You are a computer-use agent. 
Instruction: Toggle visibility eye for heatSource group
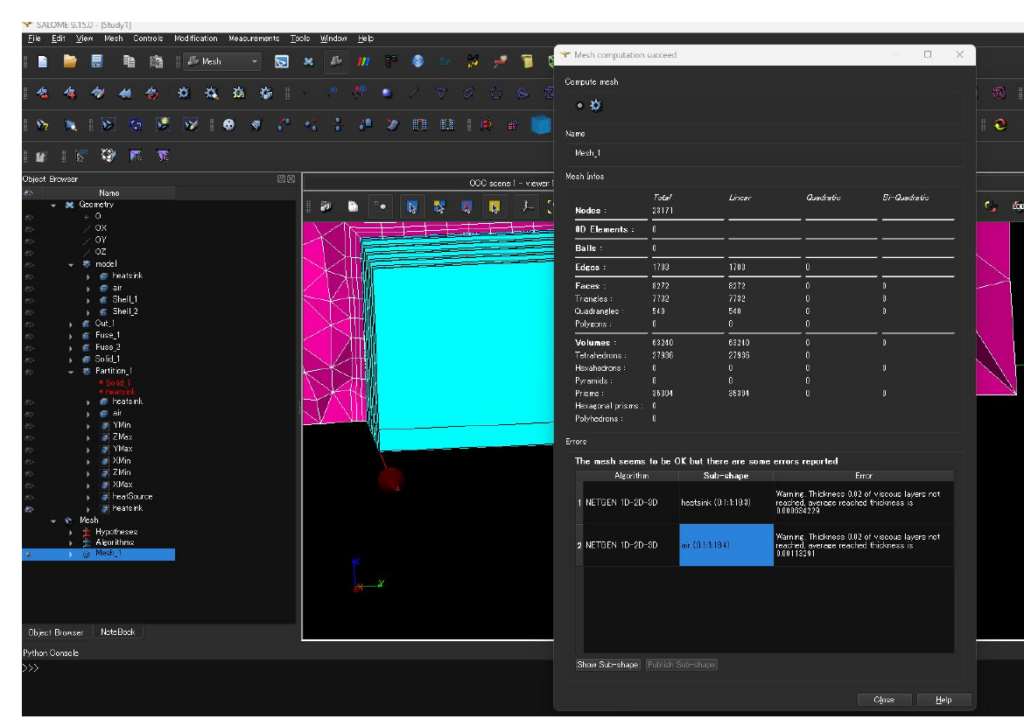pos(29,496)
